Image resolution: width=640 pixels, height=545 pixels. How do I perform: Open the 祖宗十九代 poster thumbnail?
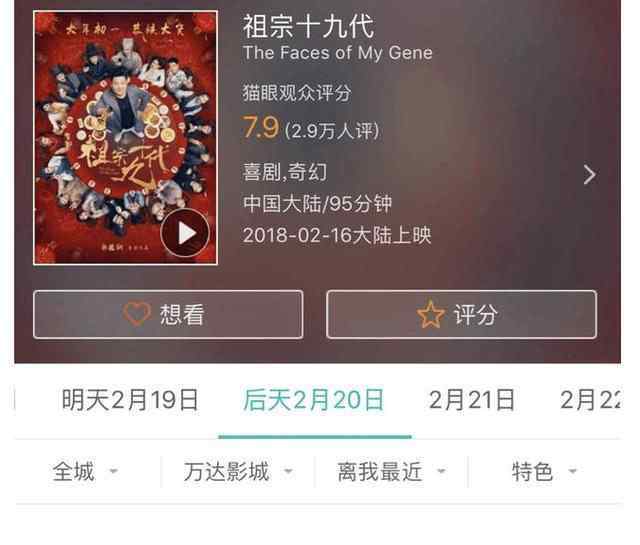point(125,138)
